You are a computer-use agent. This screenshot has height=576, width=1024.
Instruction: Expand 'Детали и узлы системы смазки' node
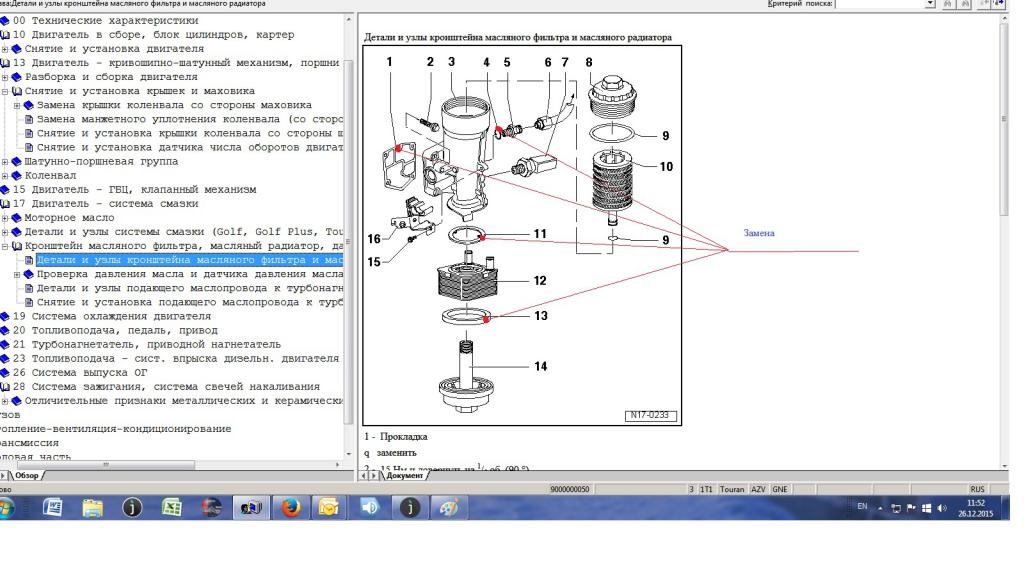pyautogui.click(x=5, y=232)
